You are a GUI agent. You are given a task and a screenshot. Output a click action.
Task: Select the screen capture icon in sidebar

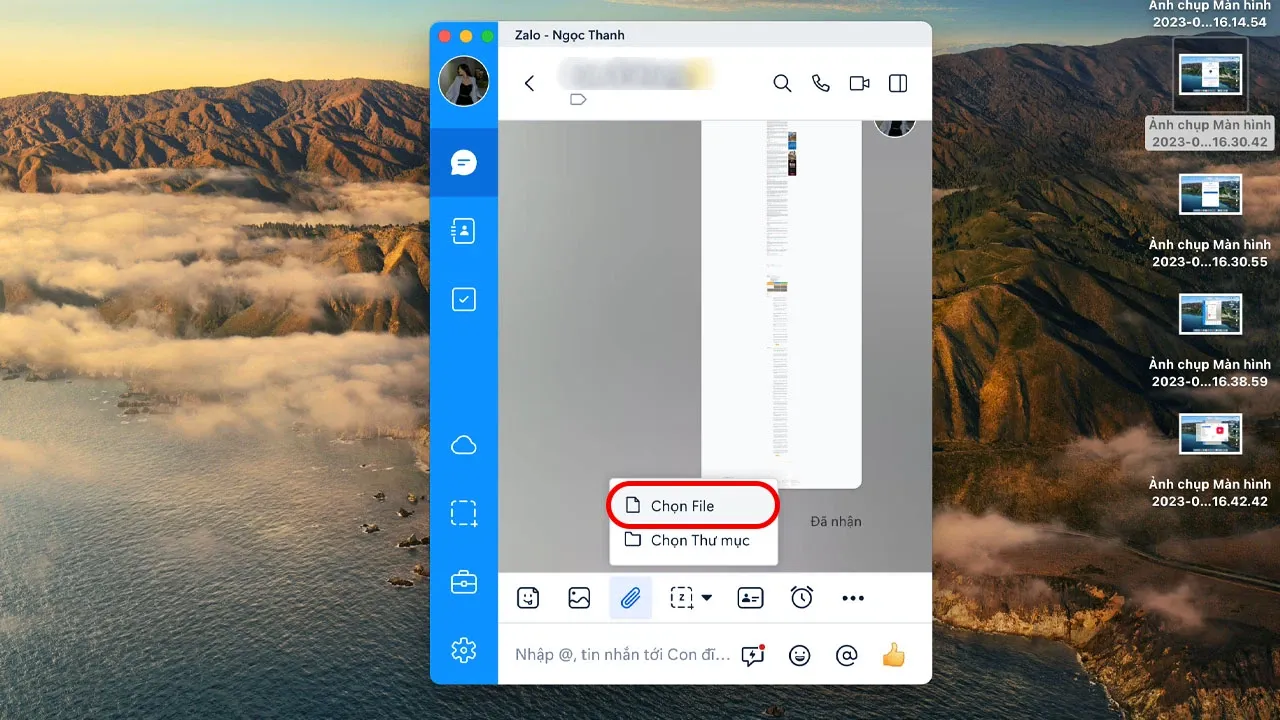(464, 513)
